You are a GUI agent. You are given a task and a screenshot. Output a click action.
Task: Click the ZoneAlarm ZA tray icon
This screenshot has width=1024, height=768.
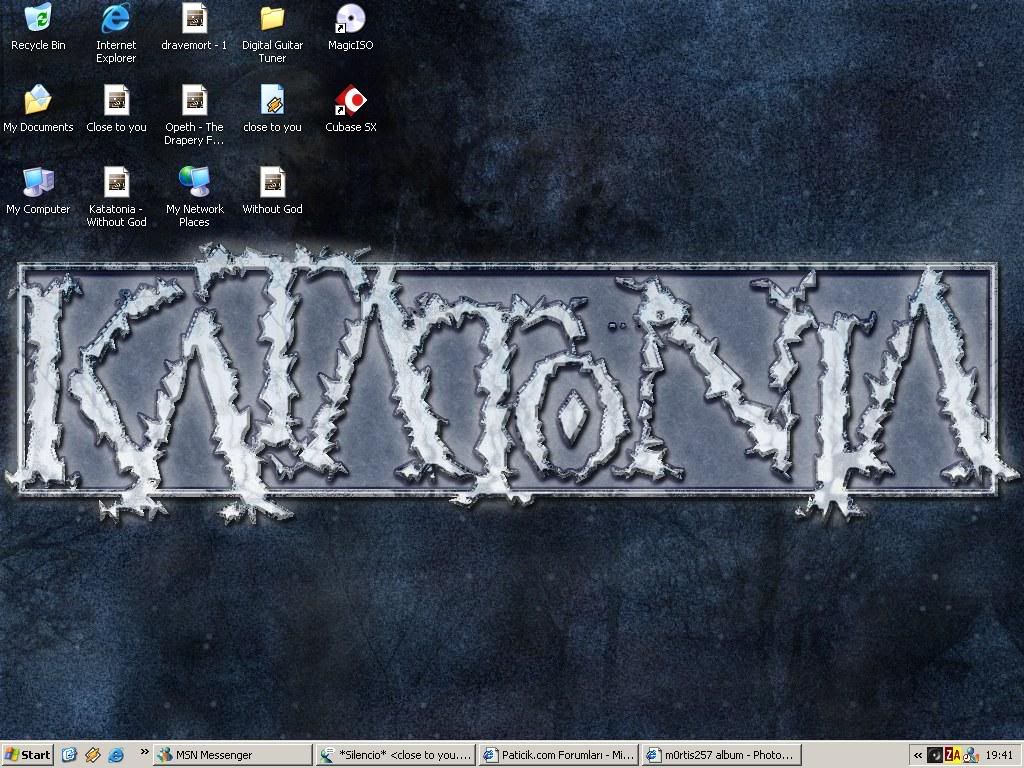click(952, 755)
